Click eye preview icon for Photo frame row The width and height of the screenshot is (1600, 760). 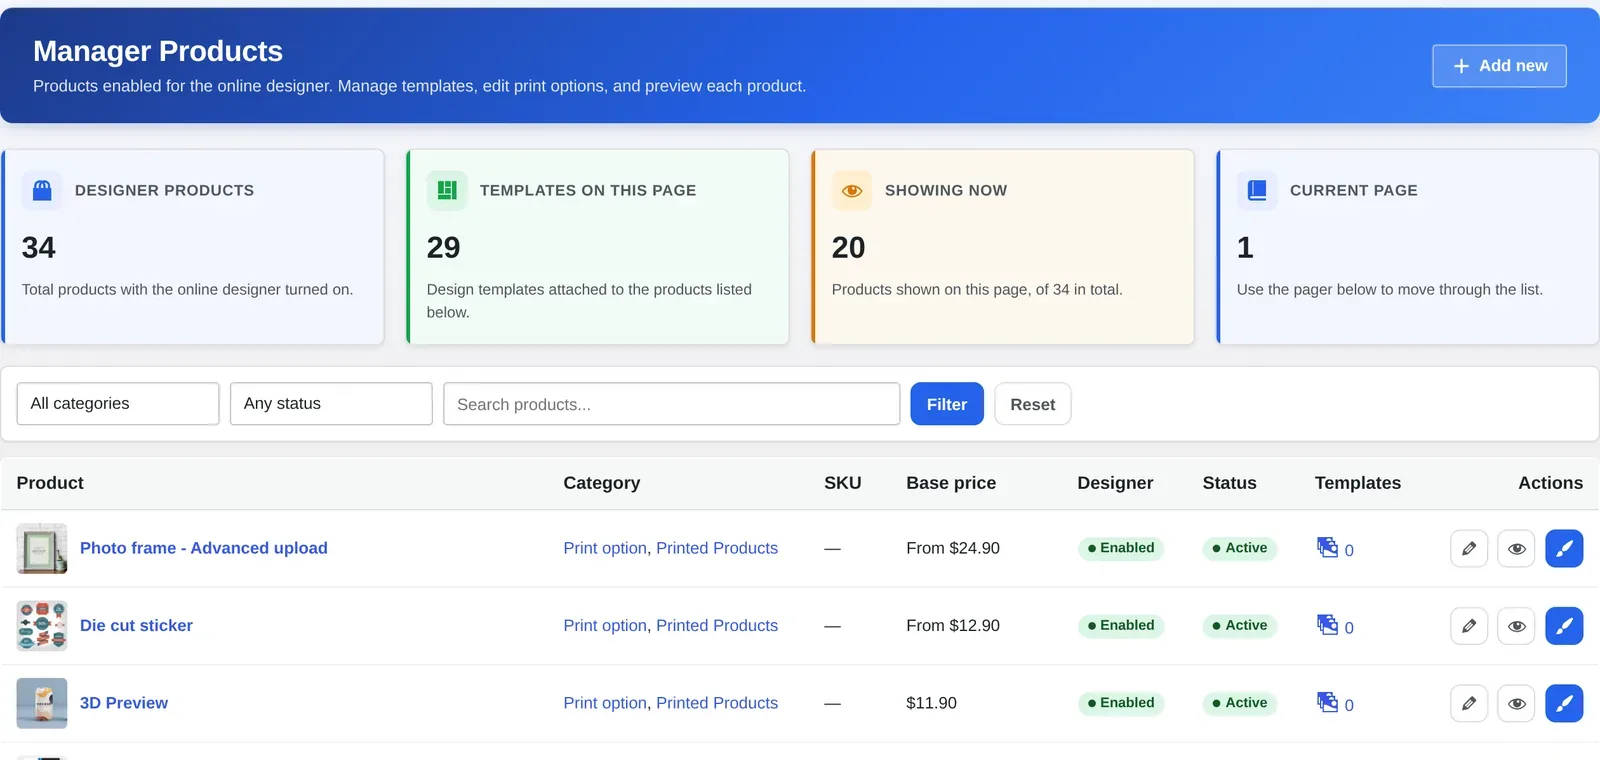1516,548
